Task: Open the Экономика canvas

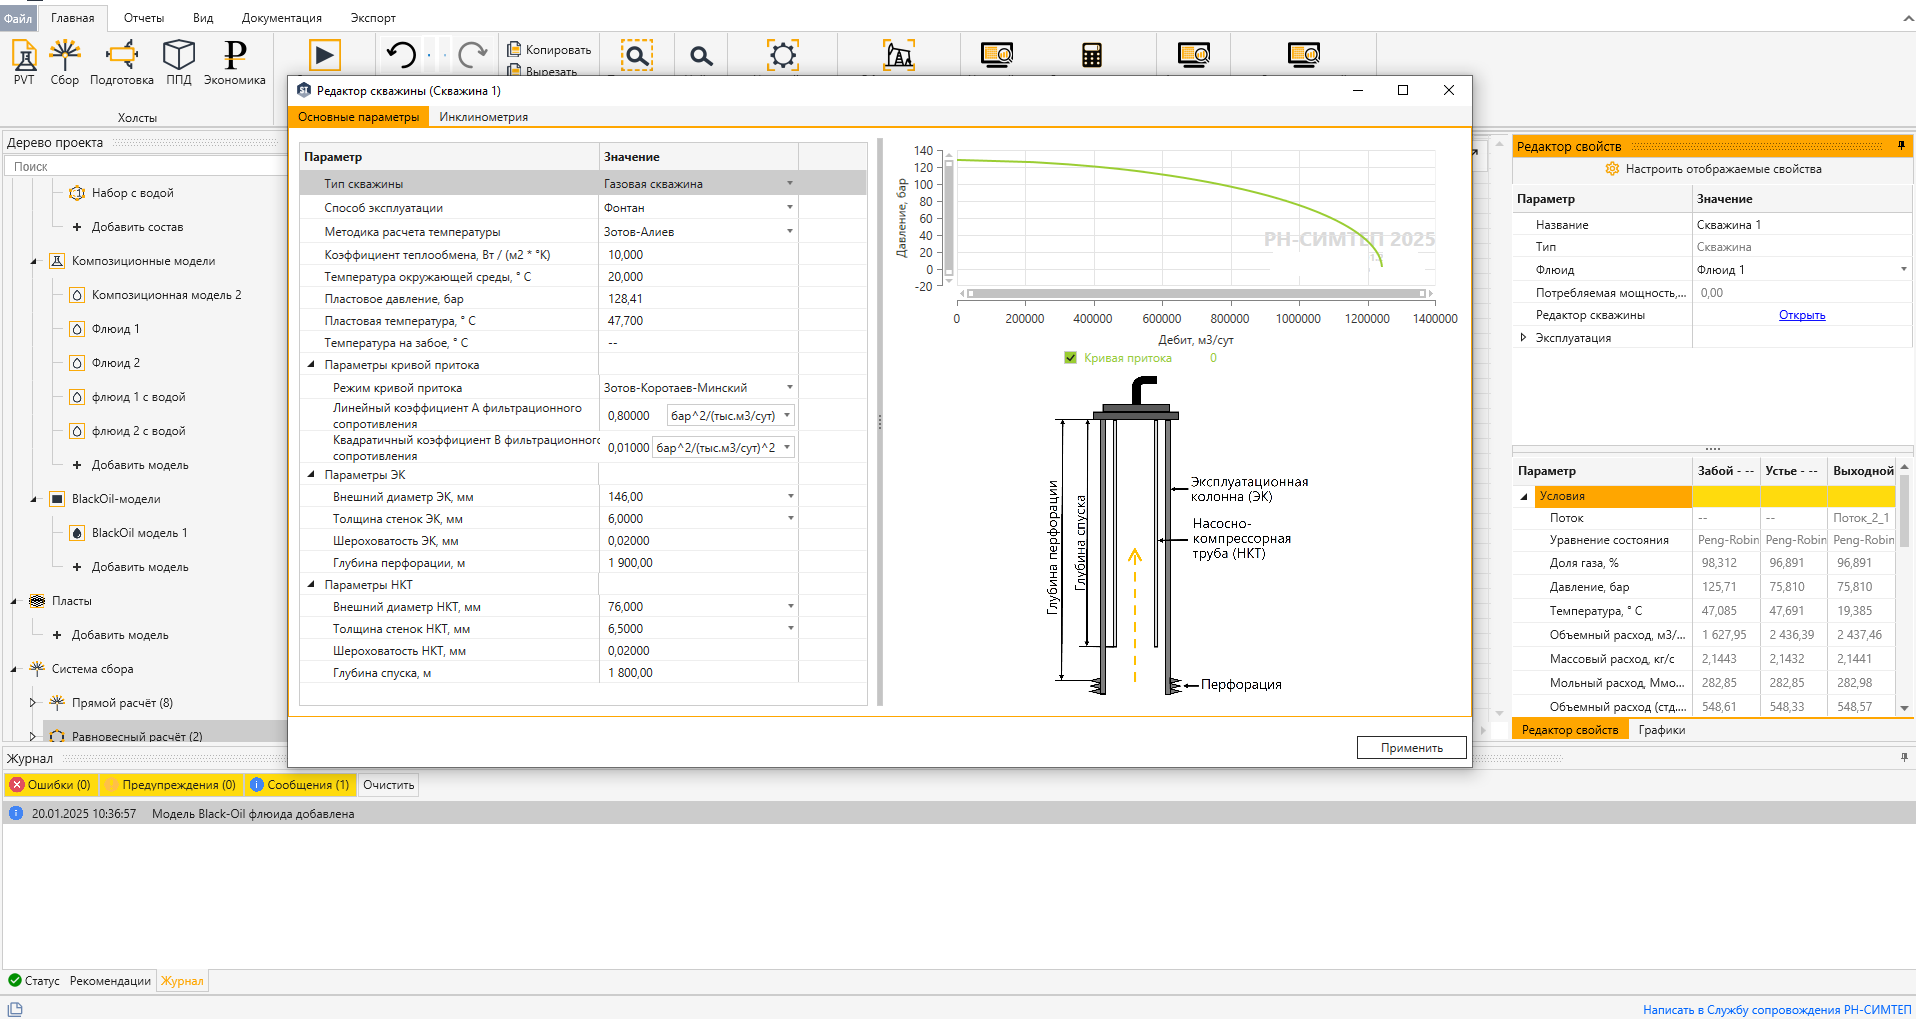Action: pyautogui.click(x=235, y=62)
